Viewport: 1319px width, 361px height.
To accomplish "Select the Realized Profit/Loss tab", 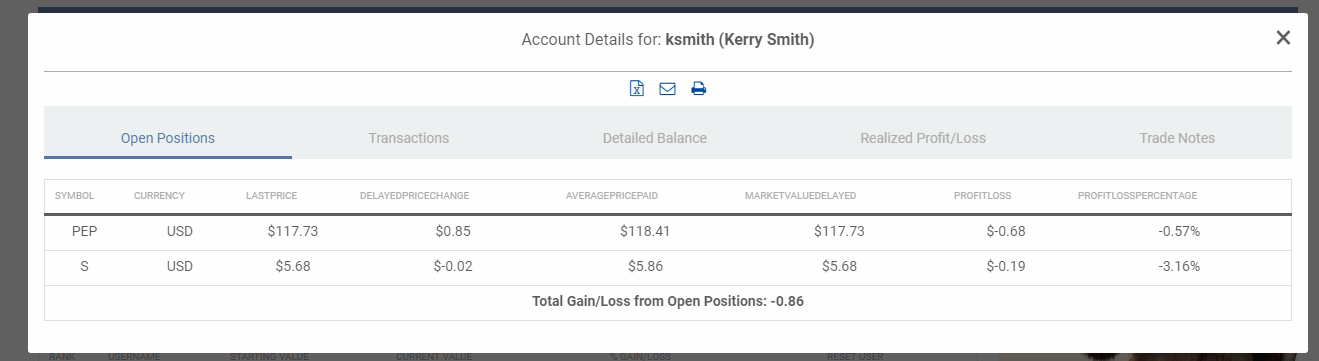I will [x=923, y=138].
